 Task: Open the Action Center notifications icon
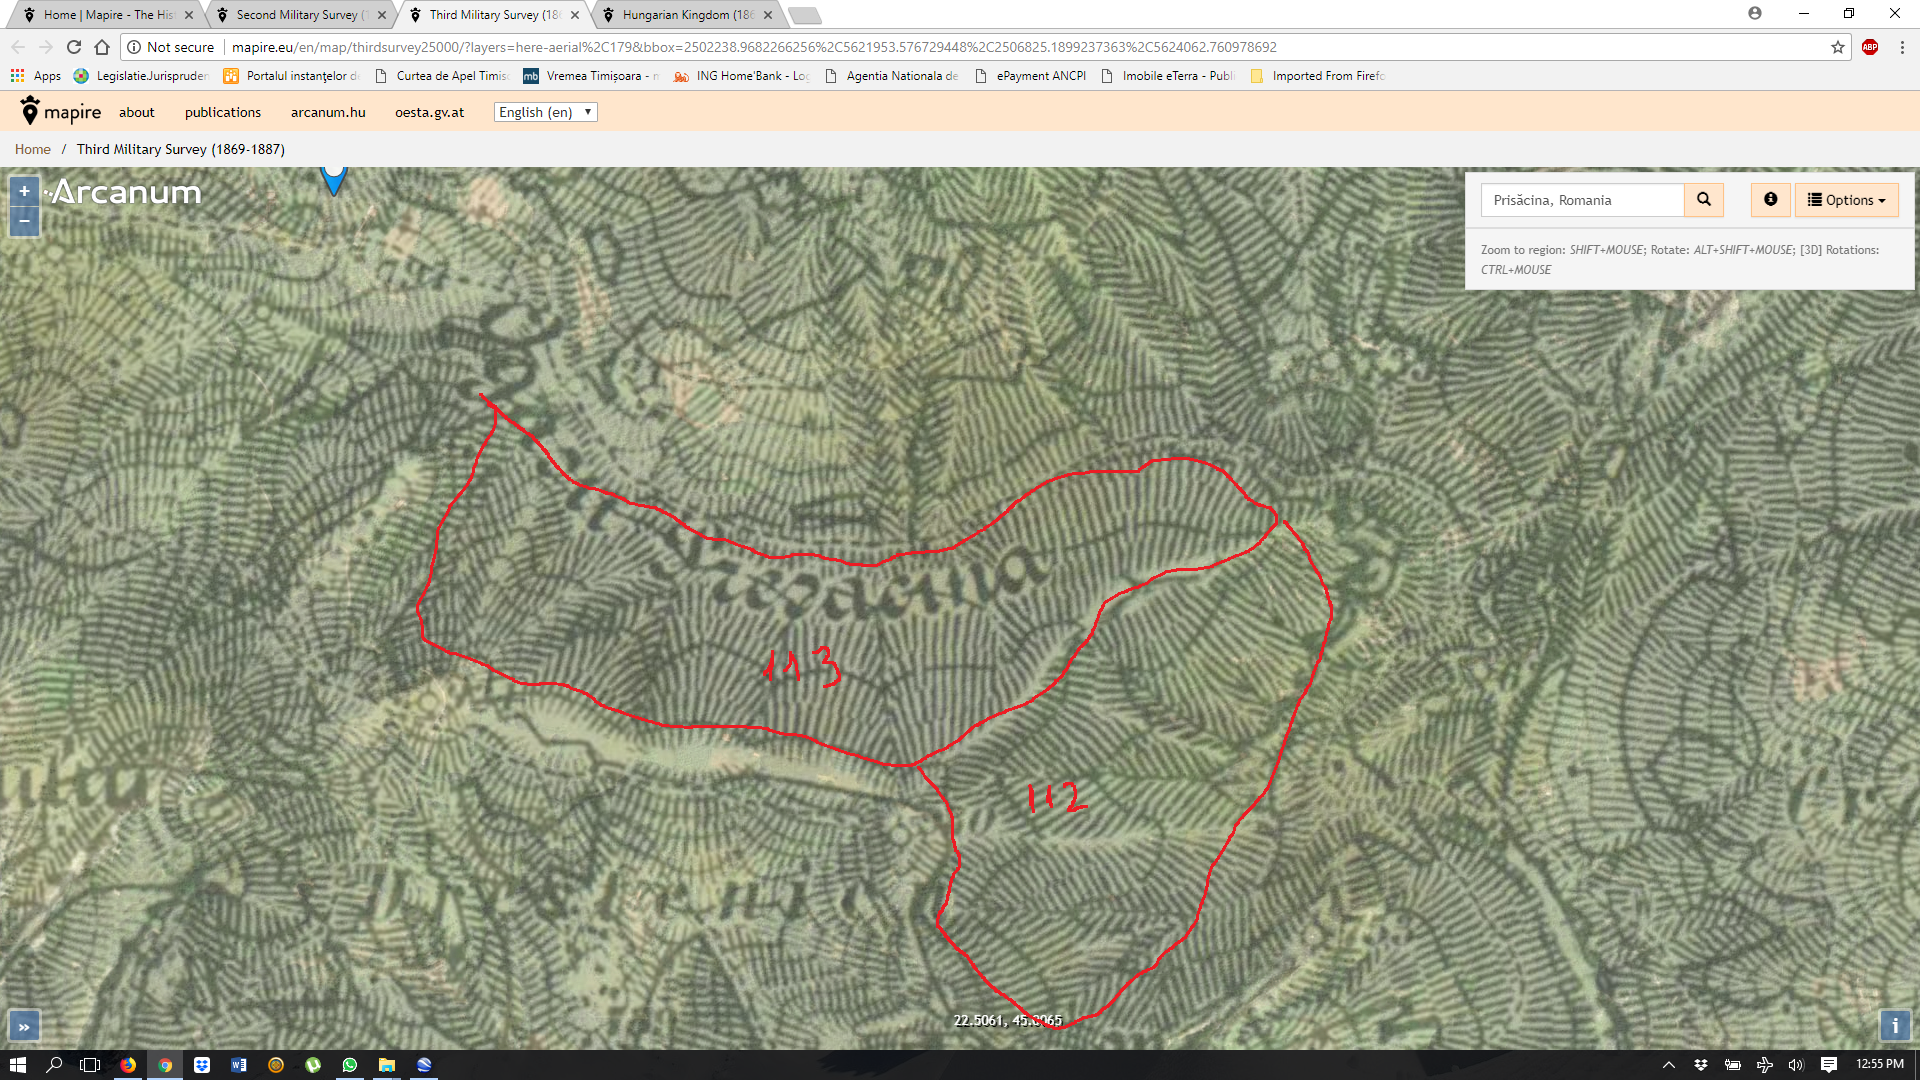1829,1065
